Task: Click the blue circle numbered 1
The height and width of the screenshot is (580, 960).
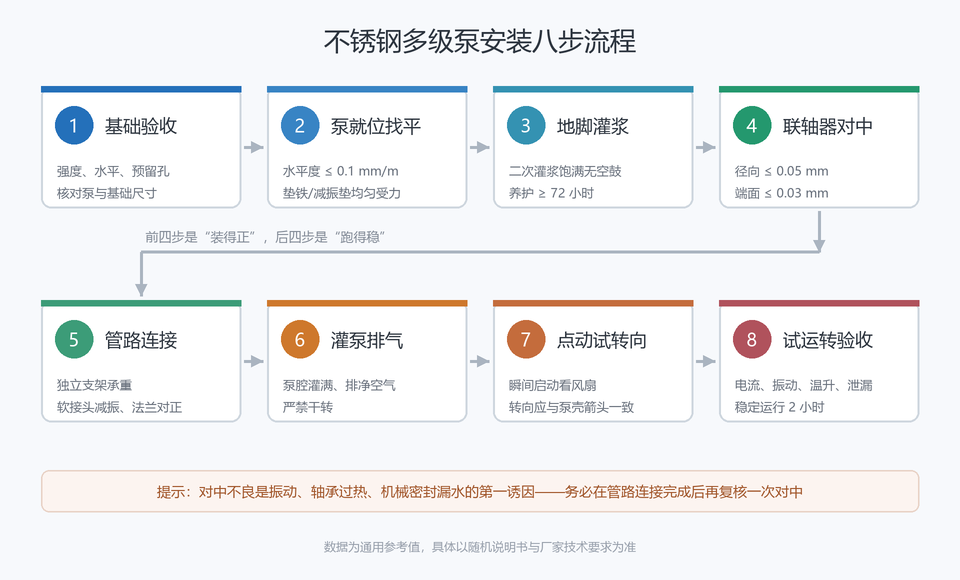Action: (x=73, y=126)
